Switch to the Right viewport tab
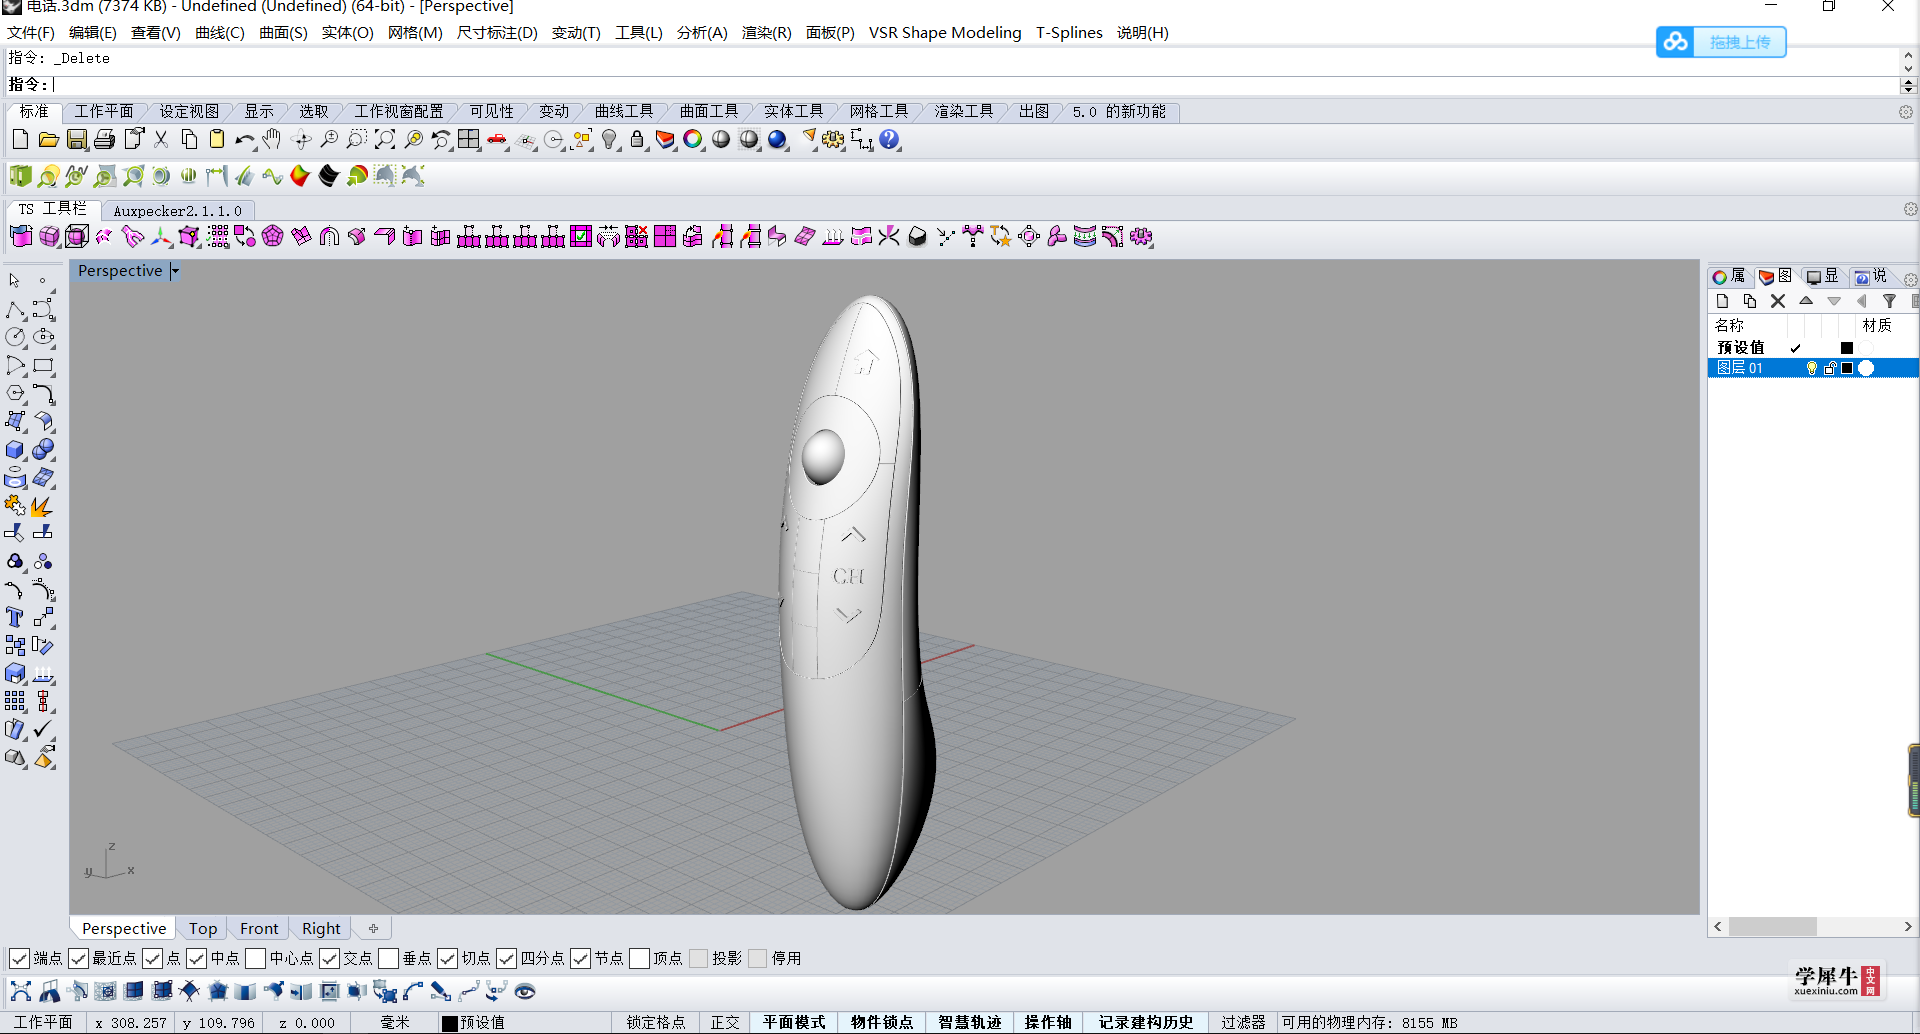The width and height of the screenshot is (1920, 1034). 321,929
